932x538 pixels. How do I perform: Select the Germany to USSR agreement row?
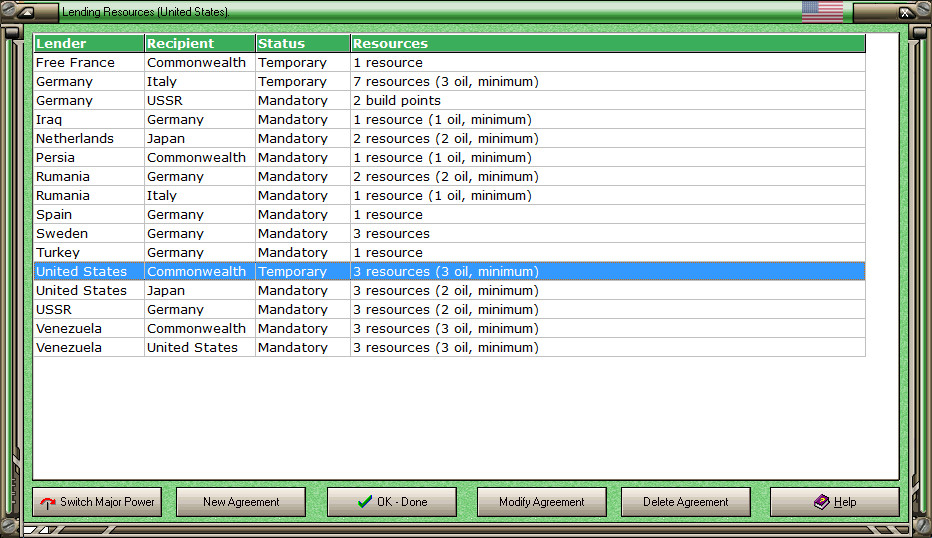pos(449,100)
